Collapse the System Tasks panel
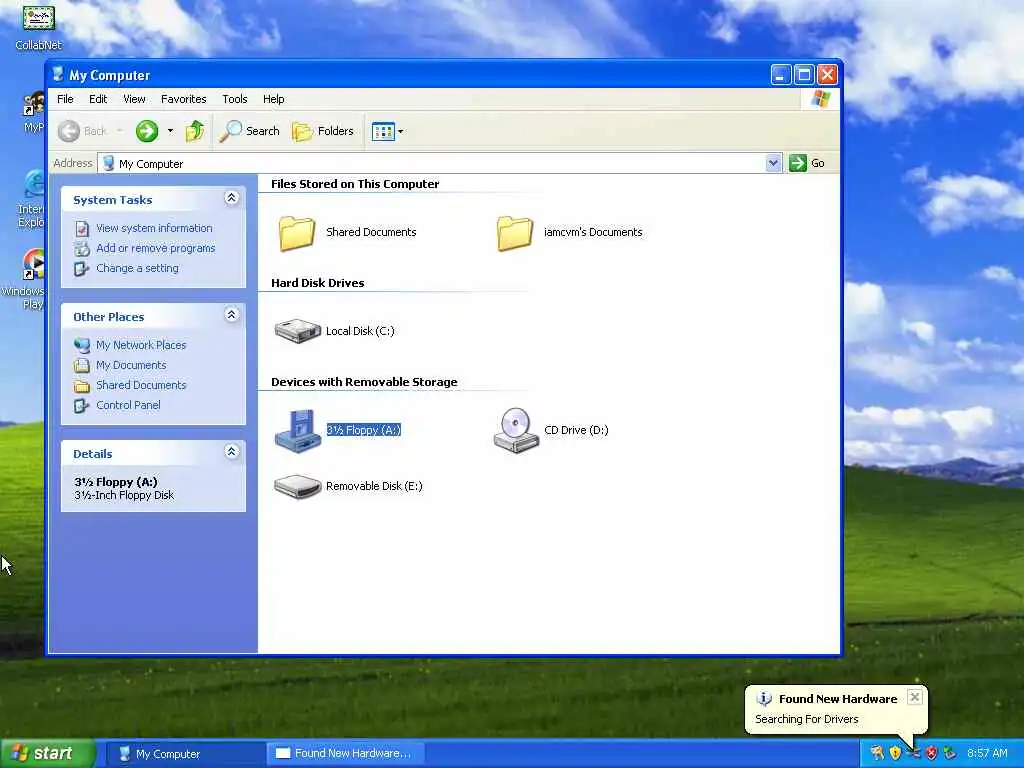This screenshot has width=1024, height=768. coord(231,198)
